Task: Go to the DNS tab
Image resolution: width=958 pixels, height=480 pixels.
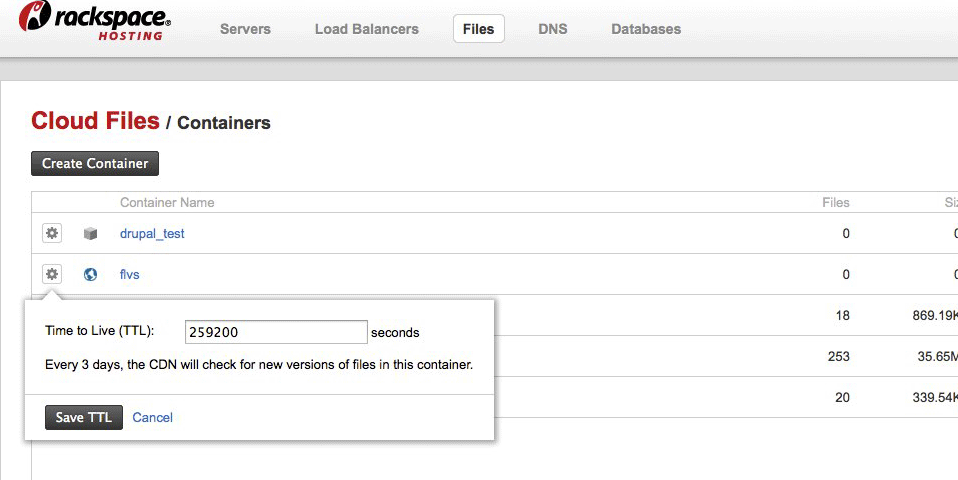Action: coord(552,29)
